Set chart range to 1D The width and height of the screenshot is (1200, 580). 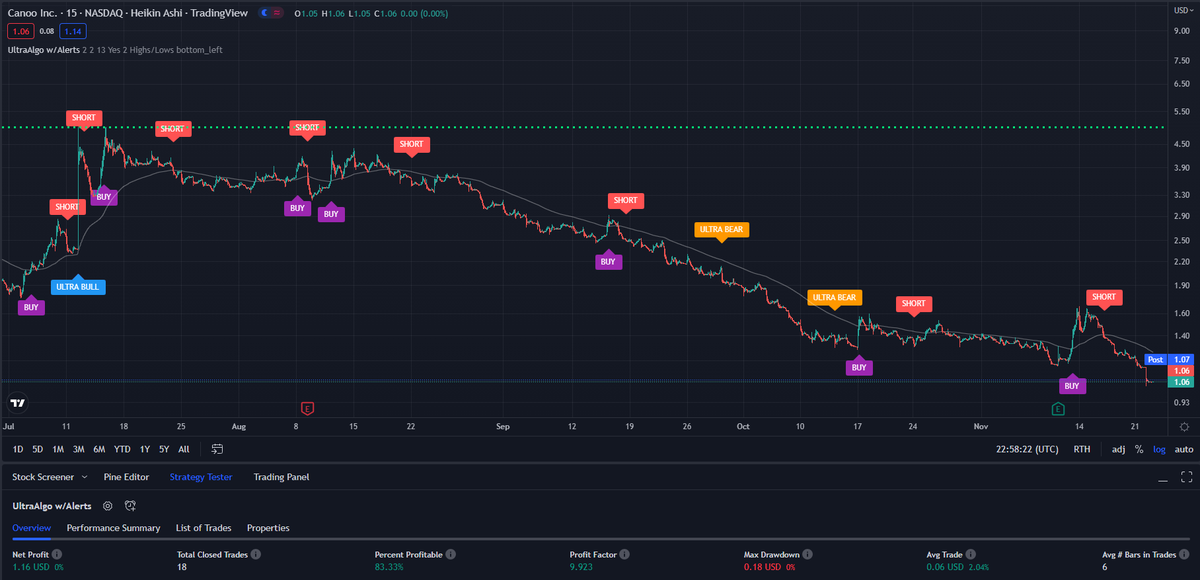coord(18,449)
